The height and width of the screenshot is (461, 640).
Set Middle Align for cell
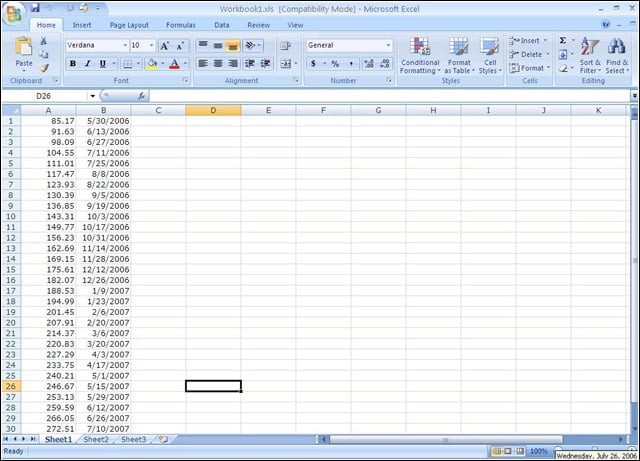(218, 45)
